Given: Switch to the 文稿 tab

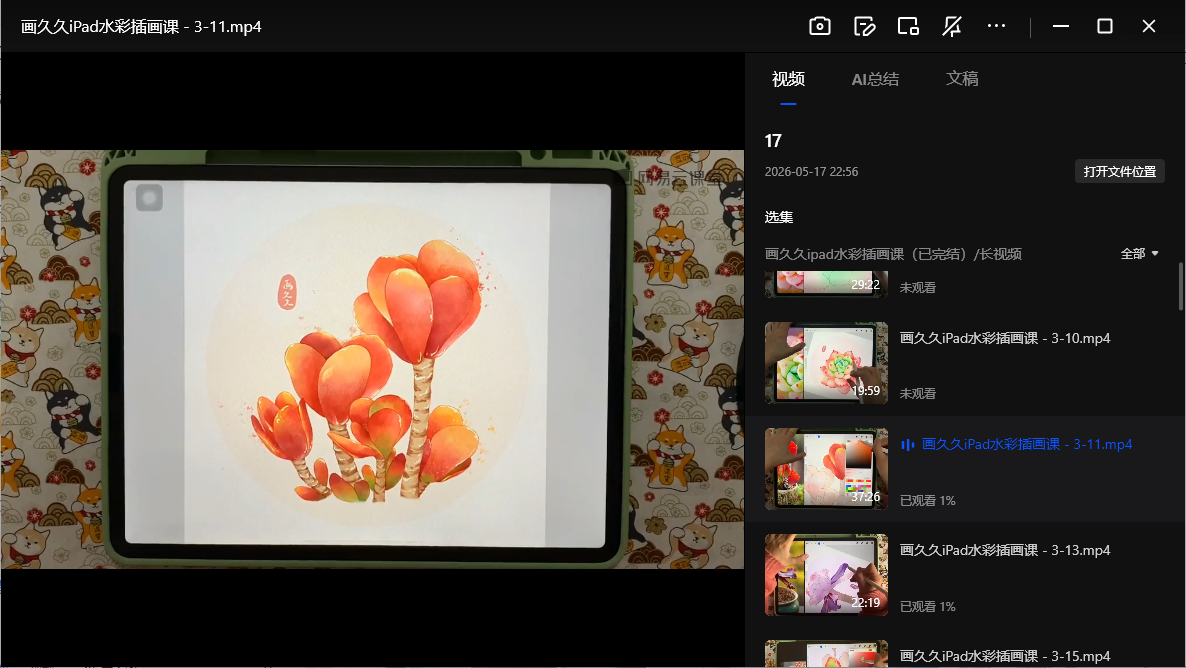Looking at the screenshot, I should pos(962,79).
